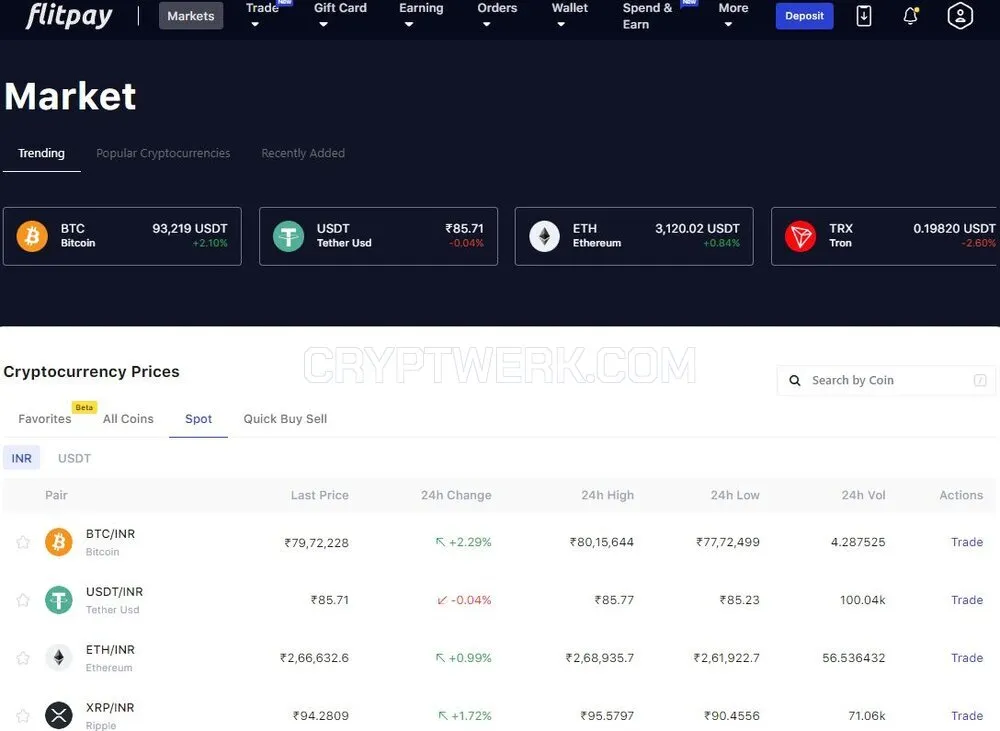Open the Favorites tab
Viewport: 1000px width, 731px height.
[x=45, y=419]
